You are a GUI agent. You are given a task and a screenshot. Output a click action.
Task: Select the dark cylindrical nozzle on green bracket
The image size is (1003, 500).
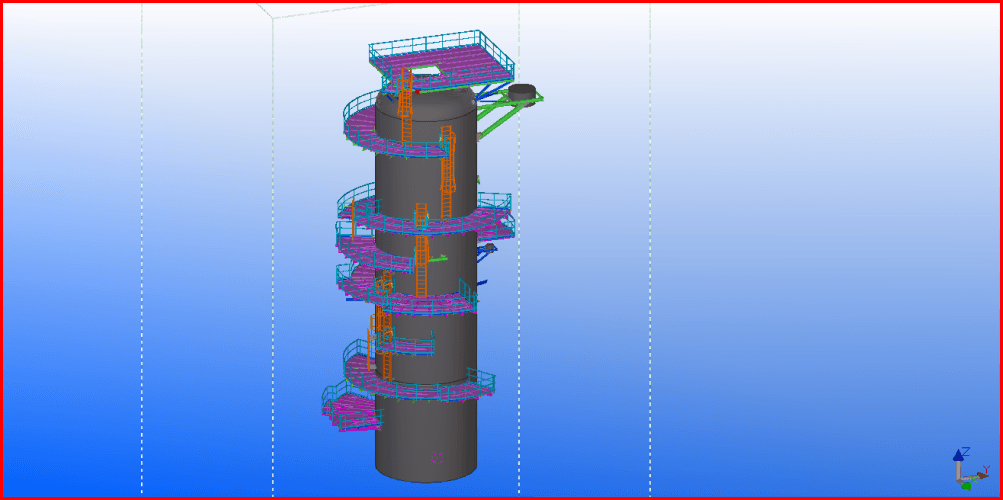click(522, 92)
